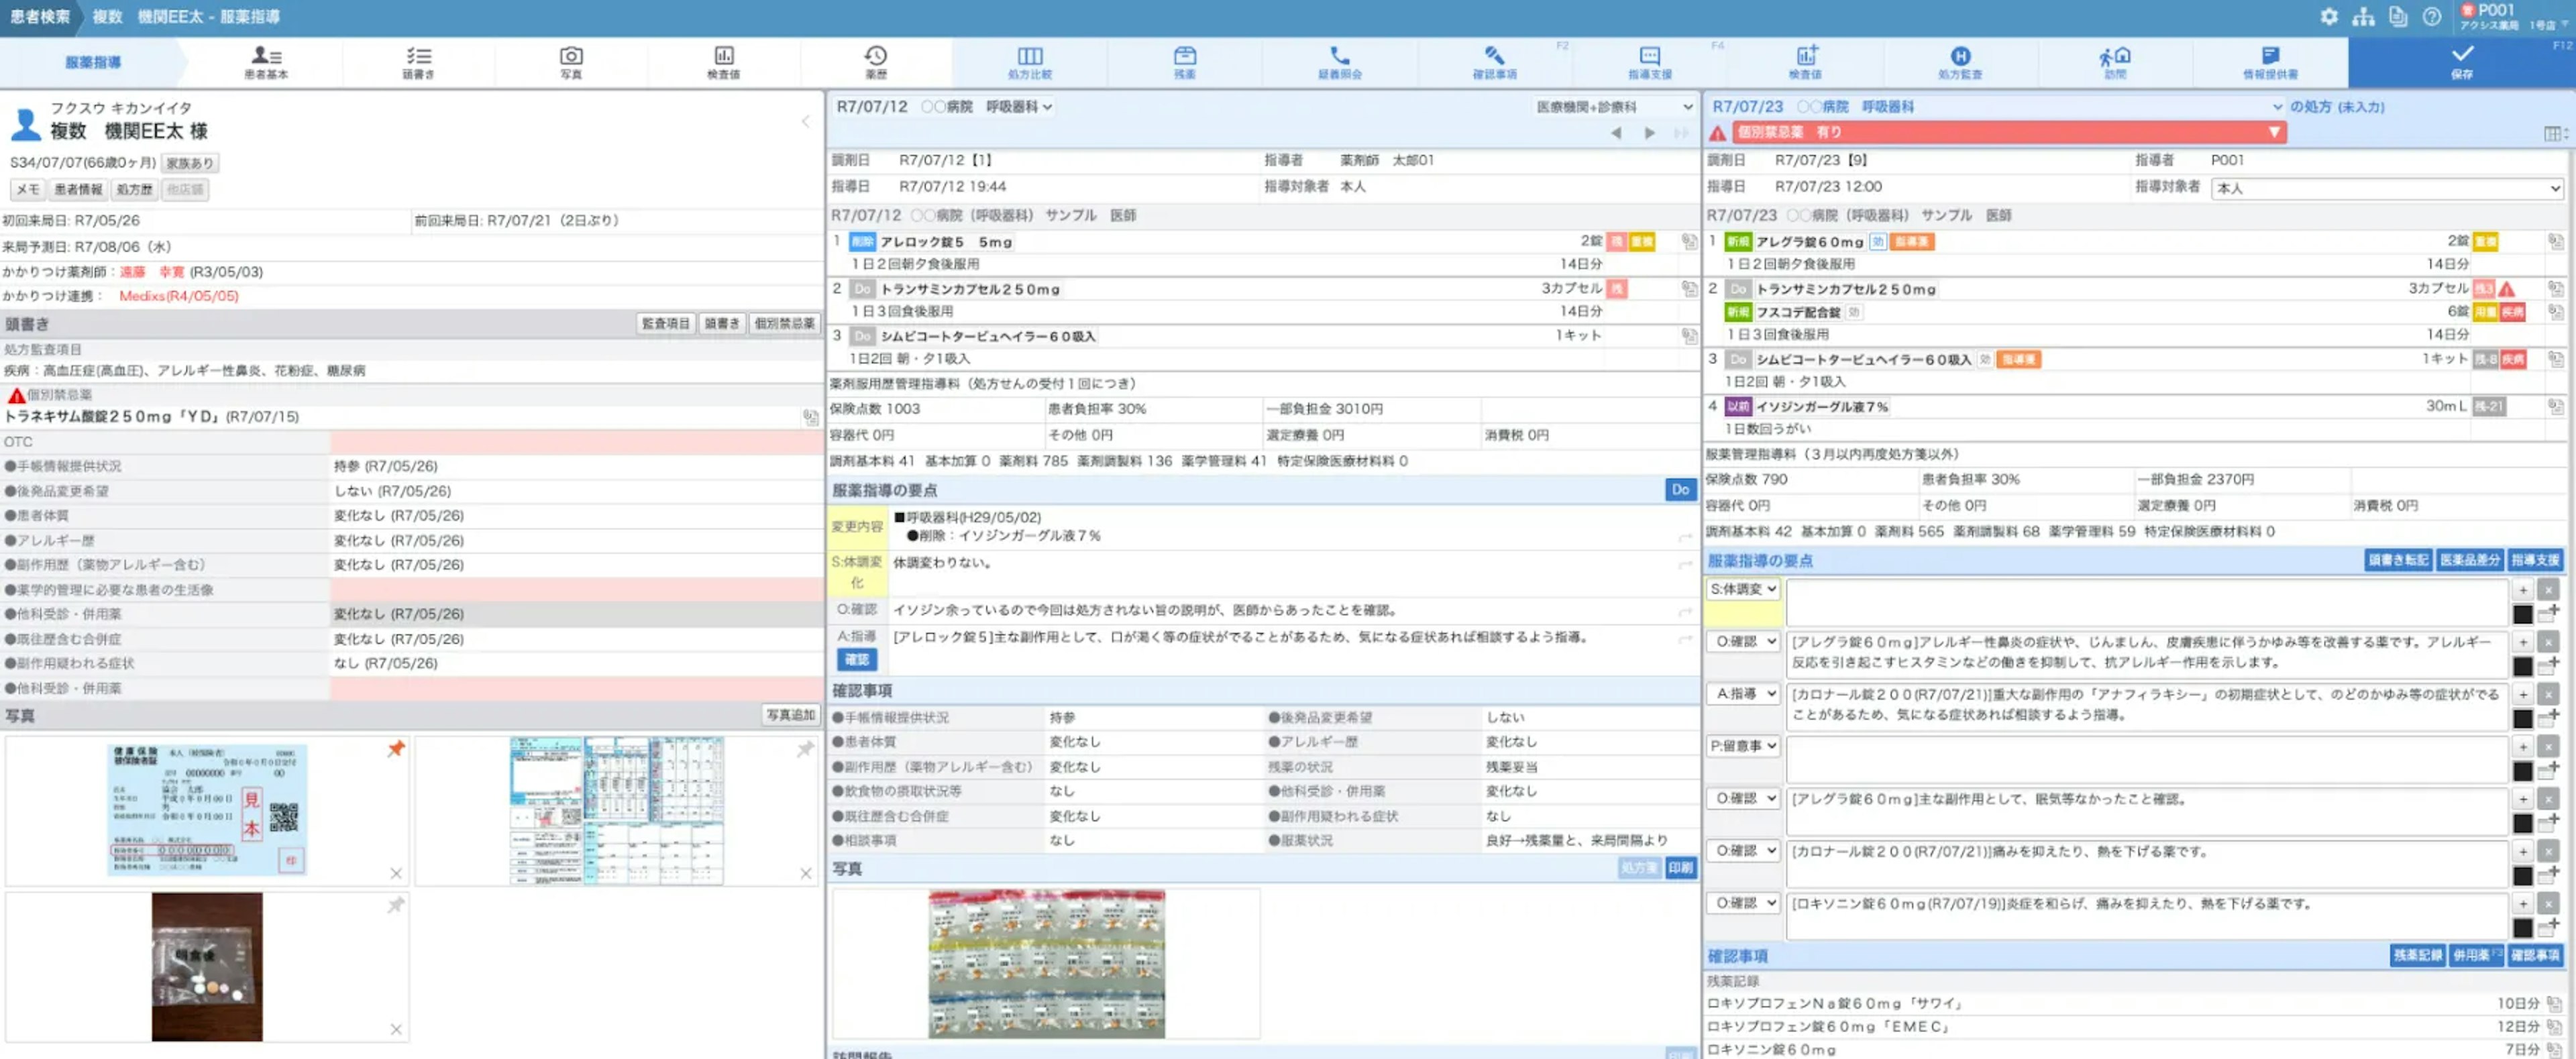Click 写真追加 button
Viewport: 2576px width, 1059px height.
click(790, 715)
